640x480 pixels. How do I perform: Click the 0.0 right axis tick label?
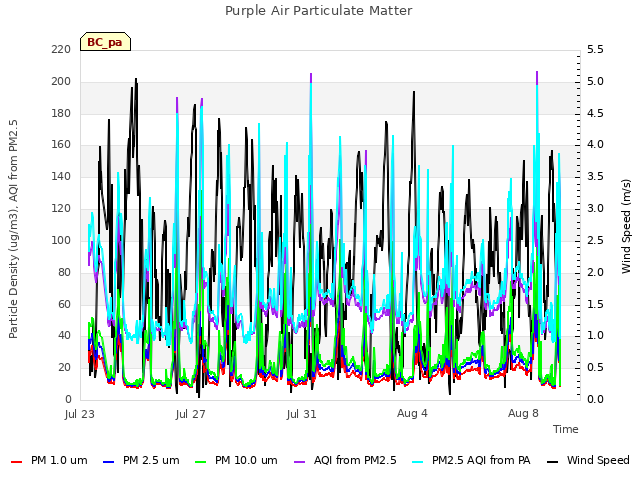tap(596, 399)
